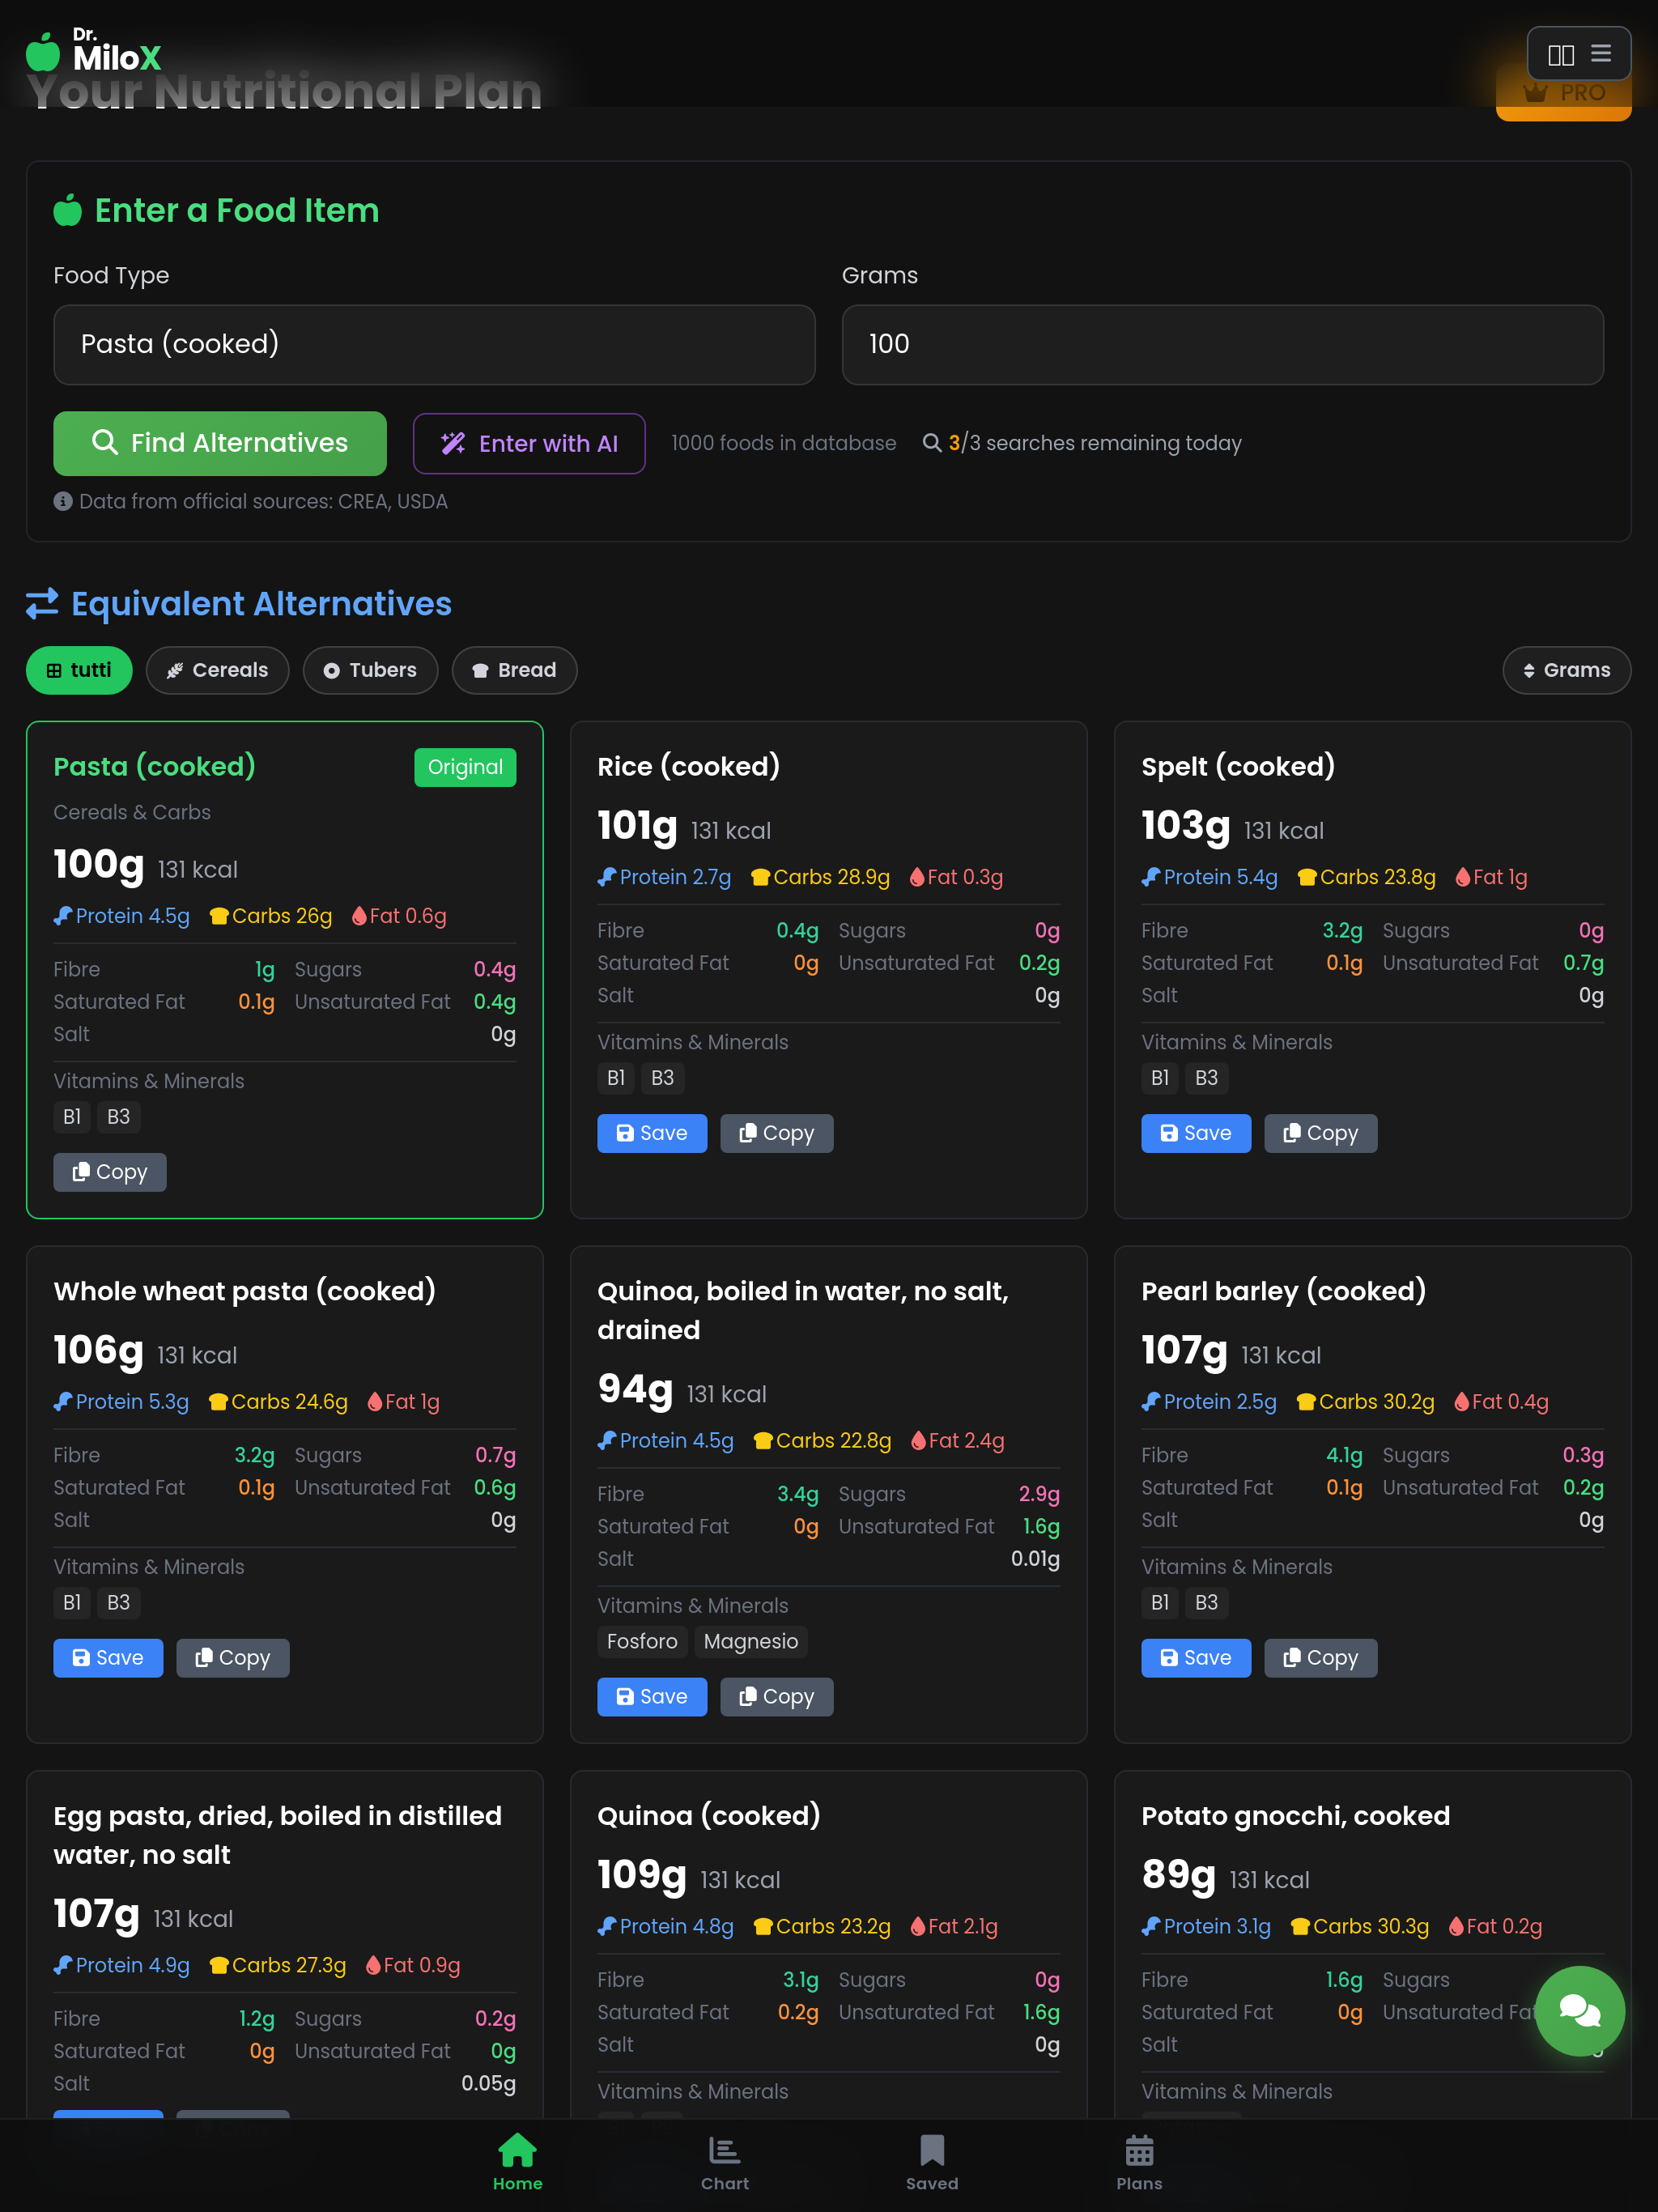This screenshot has height=2212, width=1658.
Task: Save the Rice (cooked) alternative
Action: point(652,1133)
